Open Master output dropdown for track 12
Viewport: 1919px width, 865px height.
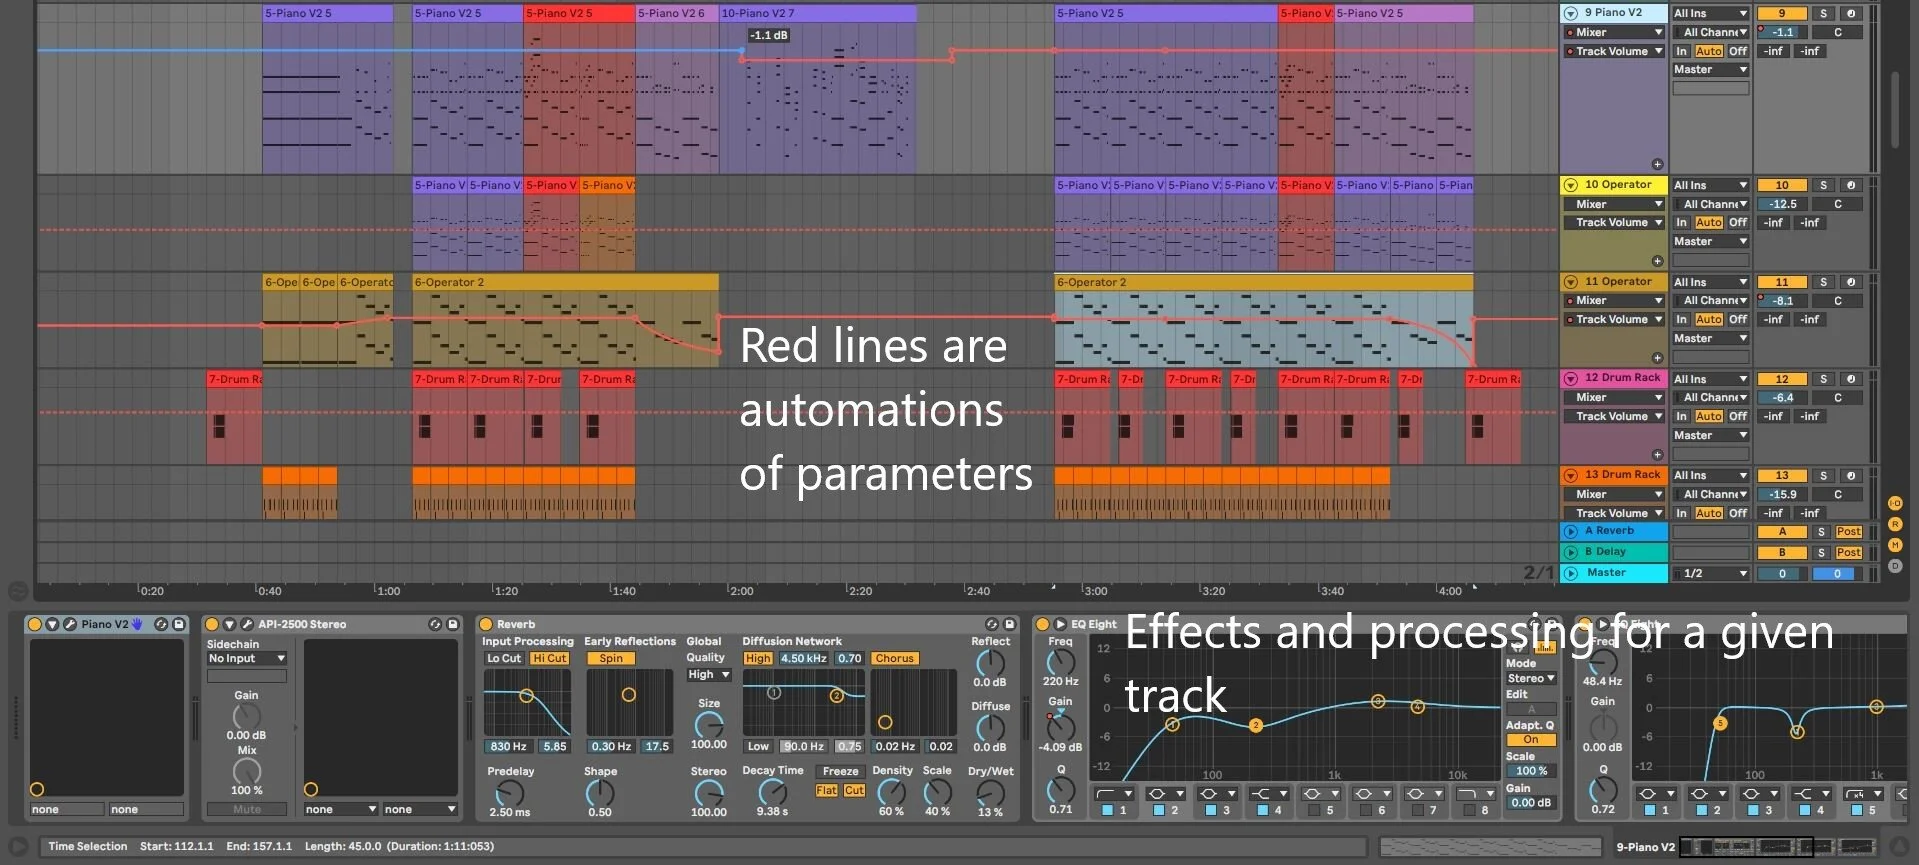pyautogui.click(x=1711, y=435)
